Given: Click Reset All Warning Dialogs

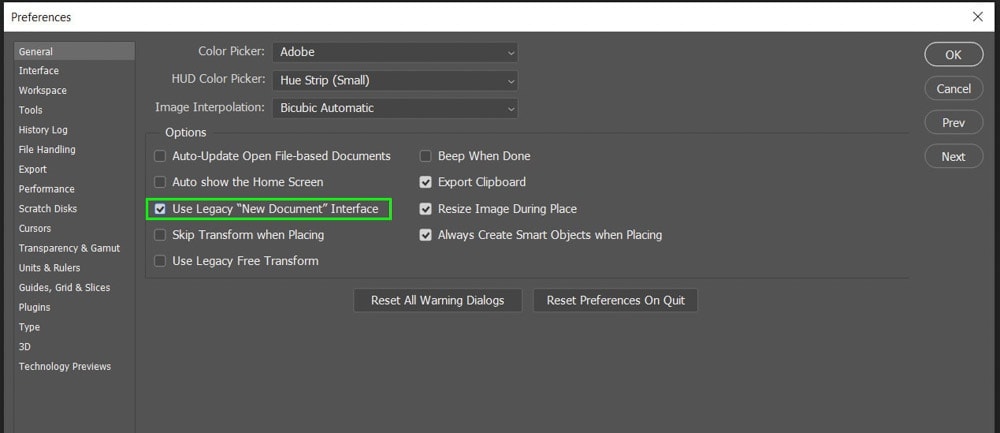Looking at the screenshot, I should [438, 300].
